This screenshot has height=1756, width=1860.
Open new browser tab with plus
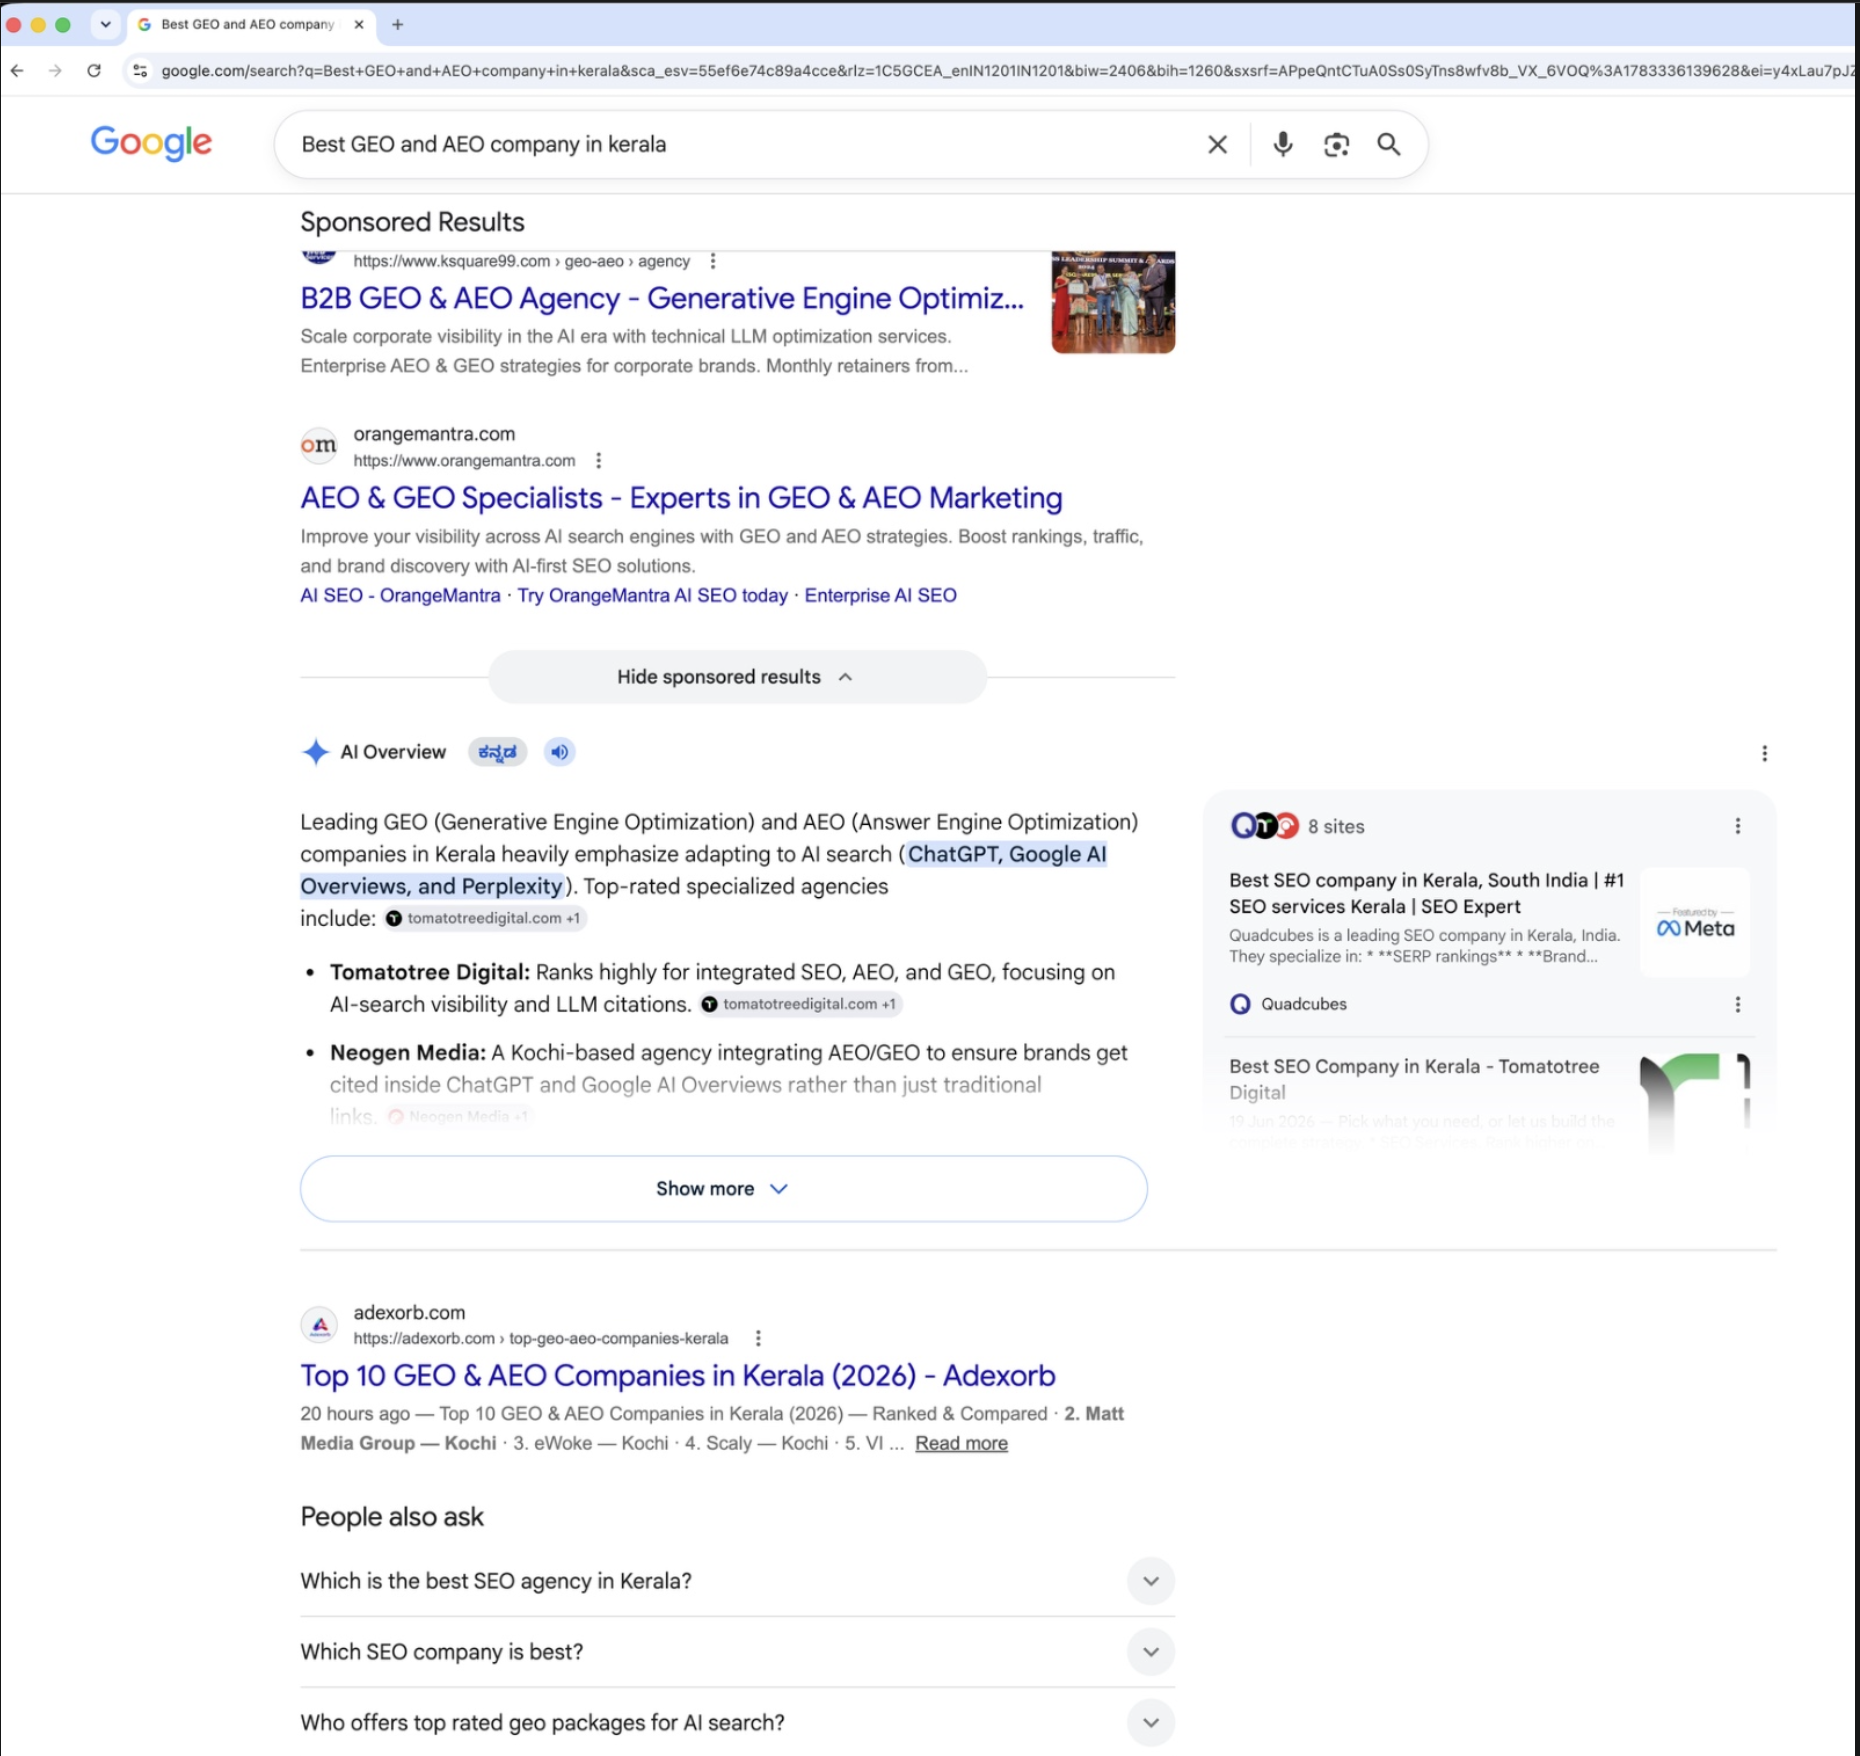coord(398,24)
